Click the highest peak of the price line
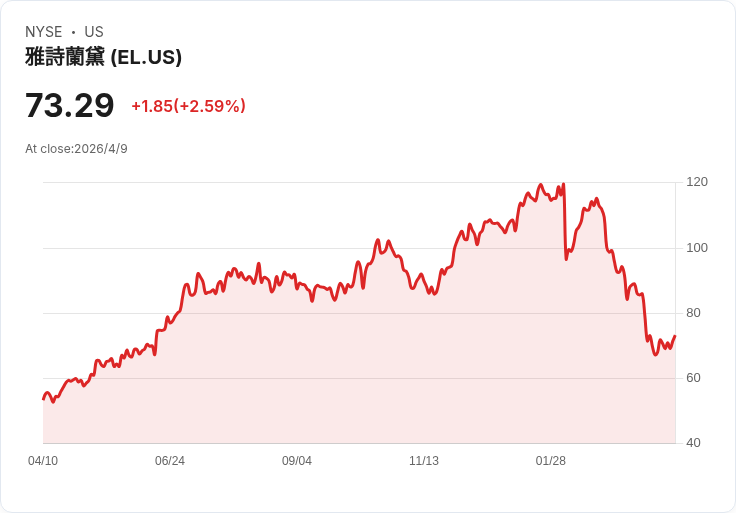736x513 pixels. click(540, 185)
